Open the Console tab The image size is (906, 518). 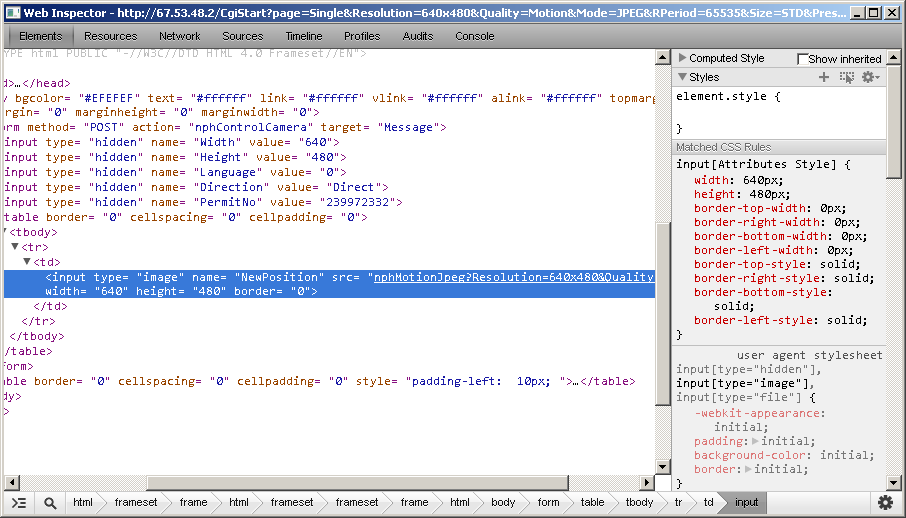click(474, 36)
